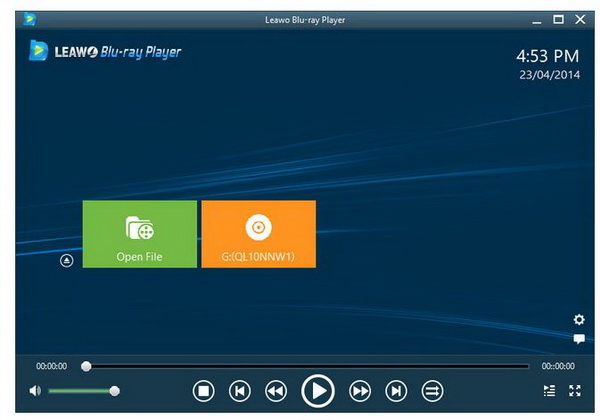Enter fullscreen mode
The image size is (600, 420).
pyautogui.click(x=575, y=391)
